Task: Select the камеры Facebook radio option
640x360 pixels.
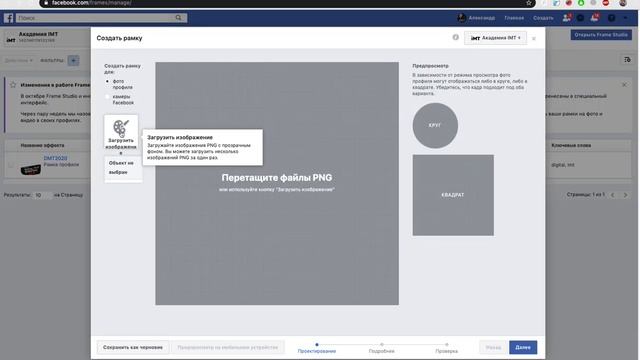Action: (108, 97)
